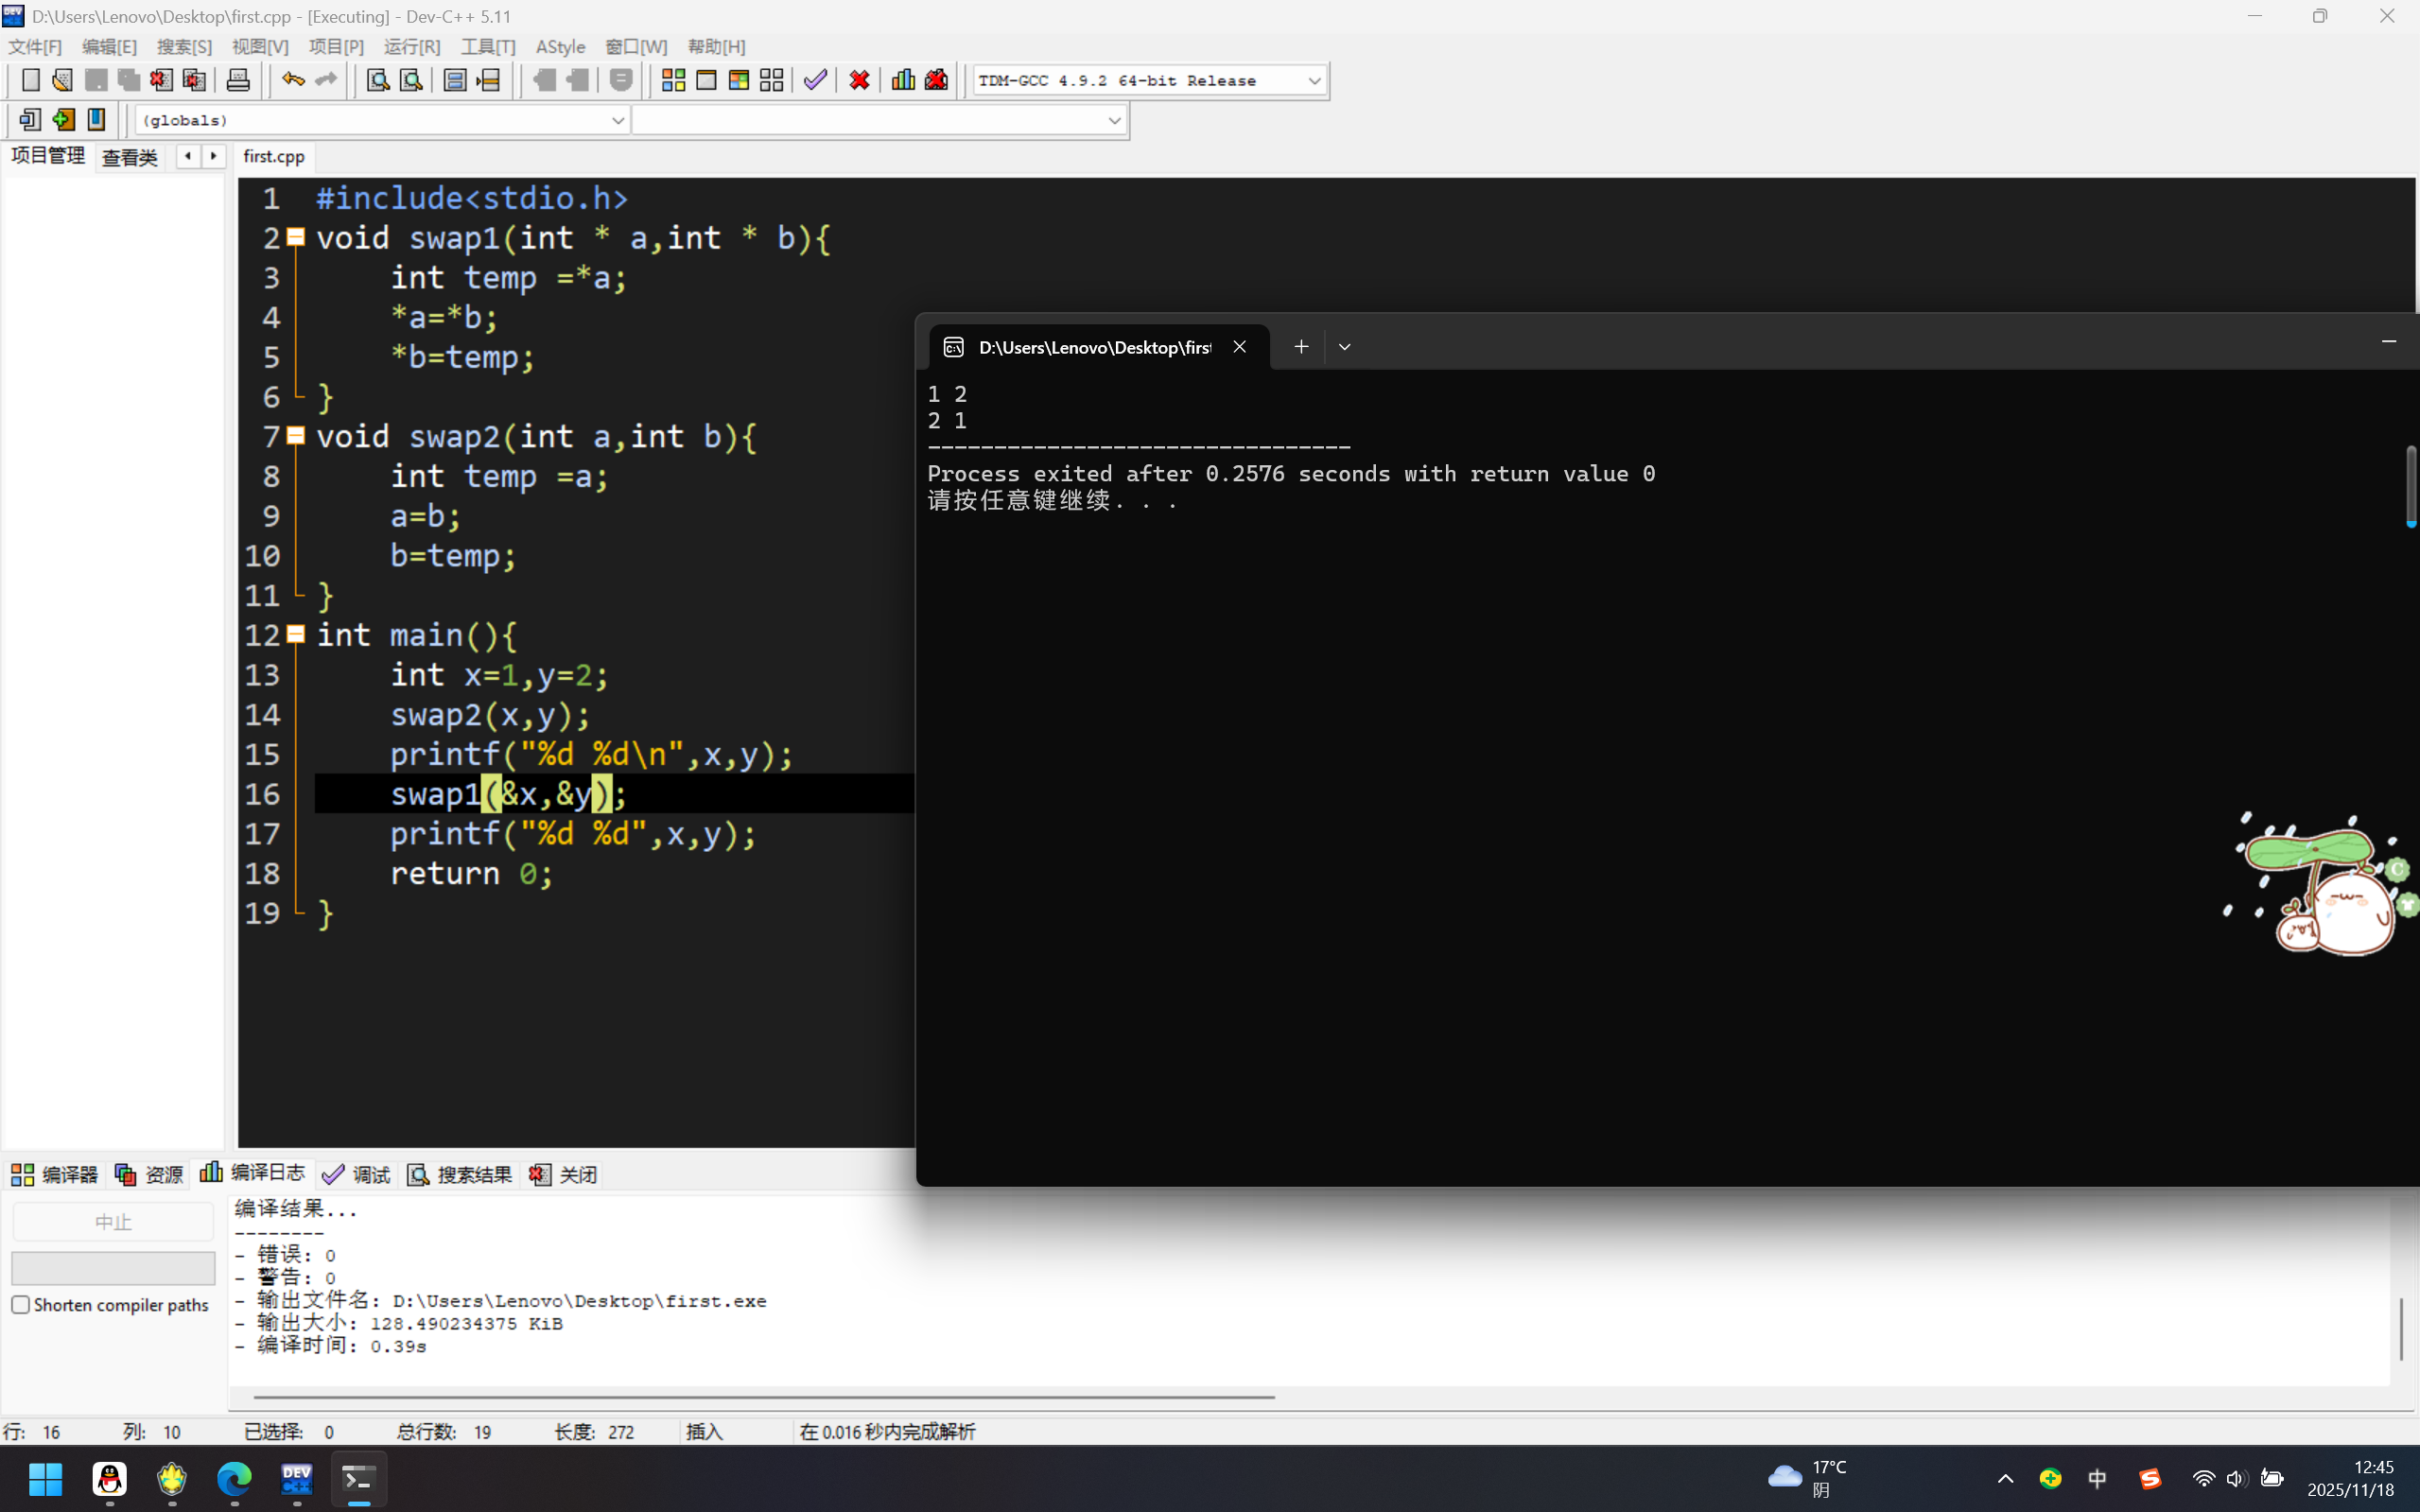The height and width of the screenshot is (1512, 2420).
Task: Open the 运行[R] menu
Action: [411, 47]
